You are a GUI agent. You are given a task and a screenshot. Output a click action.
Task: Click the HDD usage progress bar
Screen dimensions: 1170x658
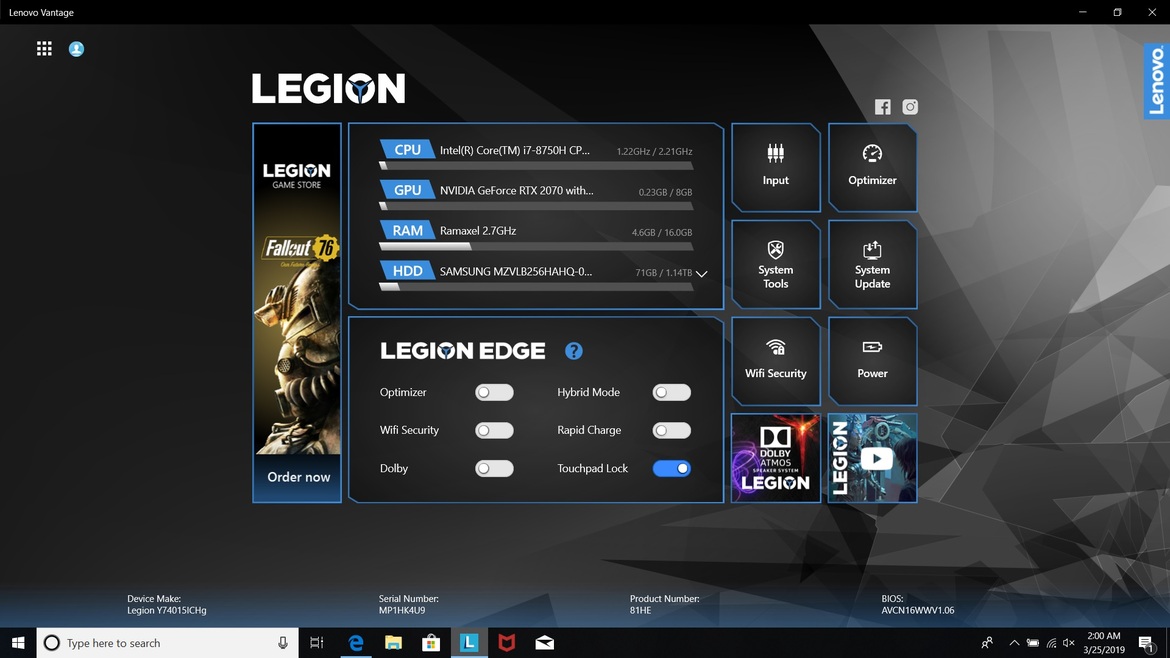(536, 286)
